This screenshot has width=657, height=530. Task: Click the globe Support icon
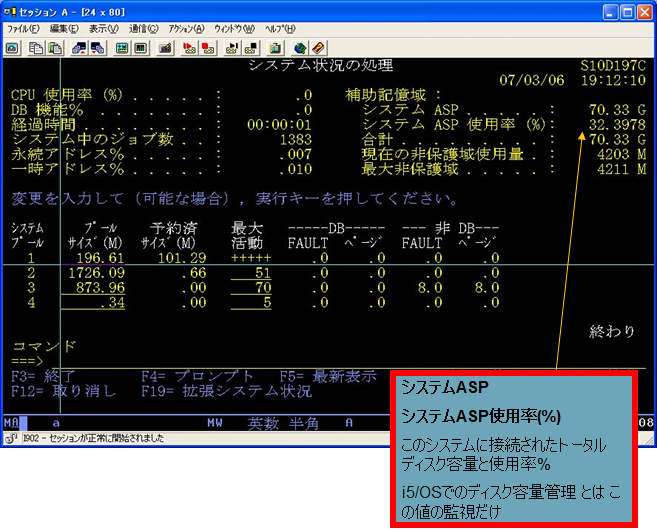(300, 48)
